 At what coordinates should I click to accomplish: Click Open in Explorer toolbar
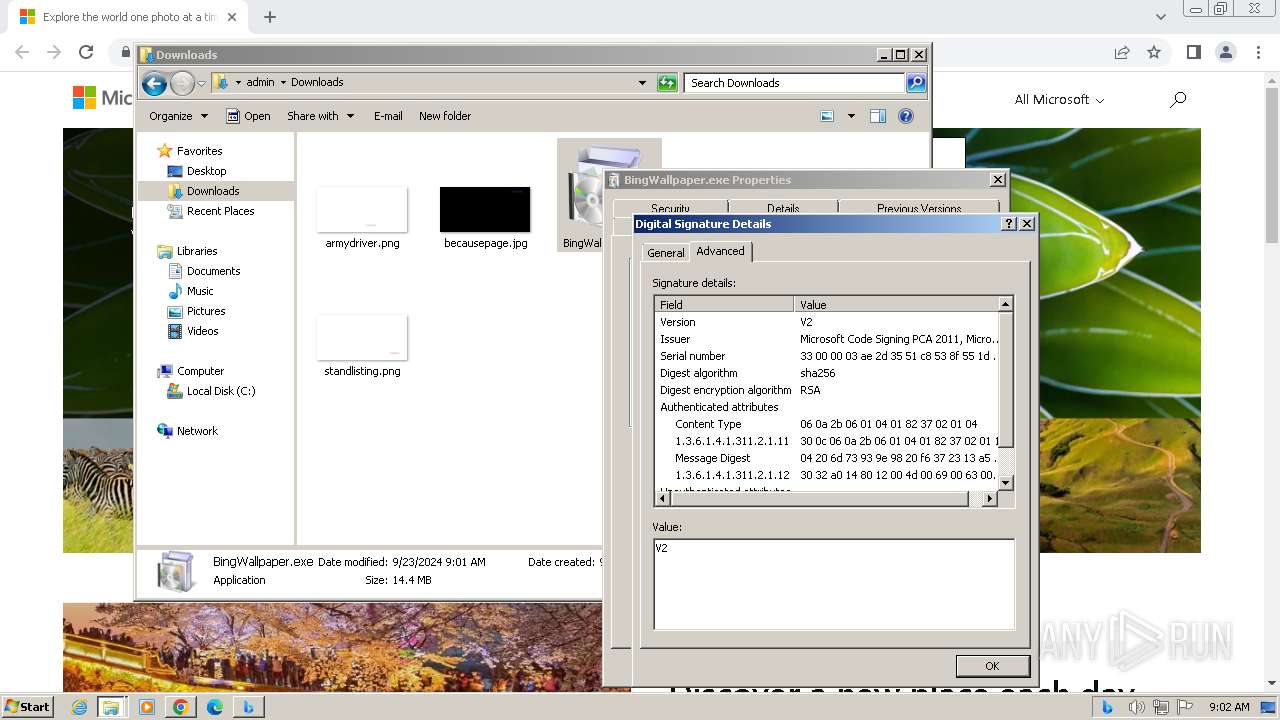[x=248, y=116]
